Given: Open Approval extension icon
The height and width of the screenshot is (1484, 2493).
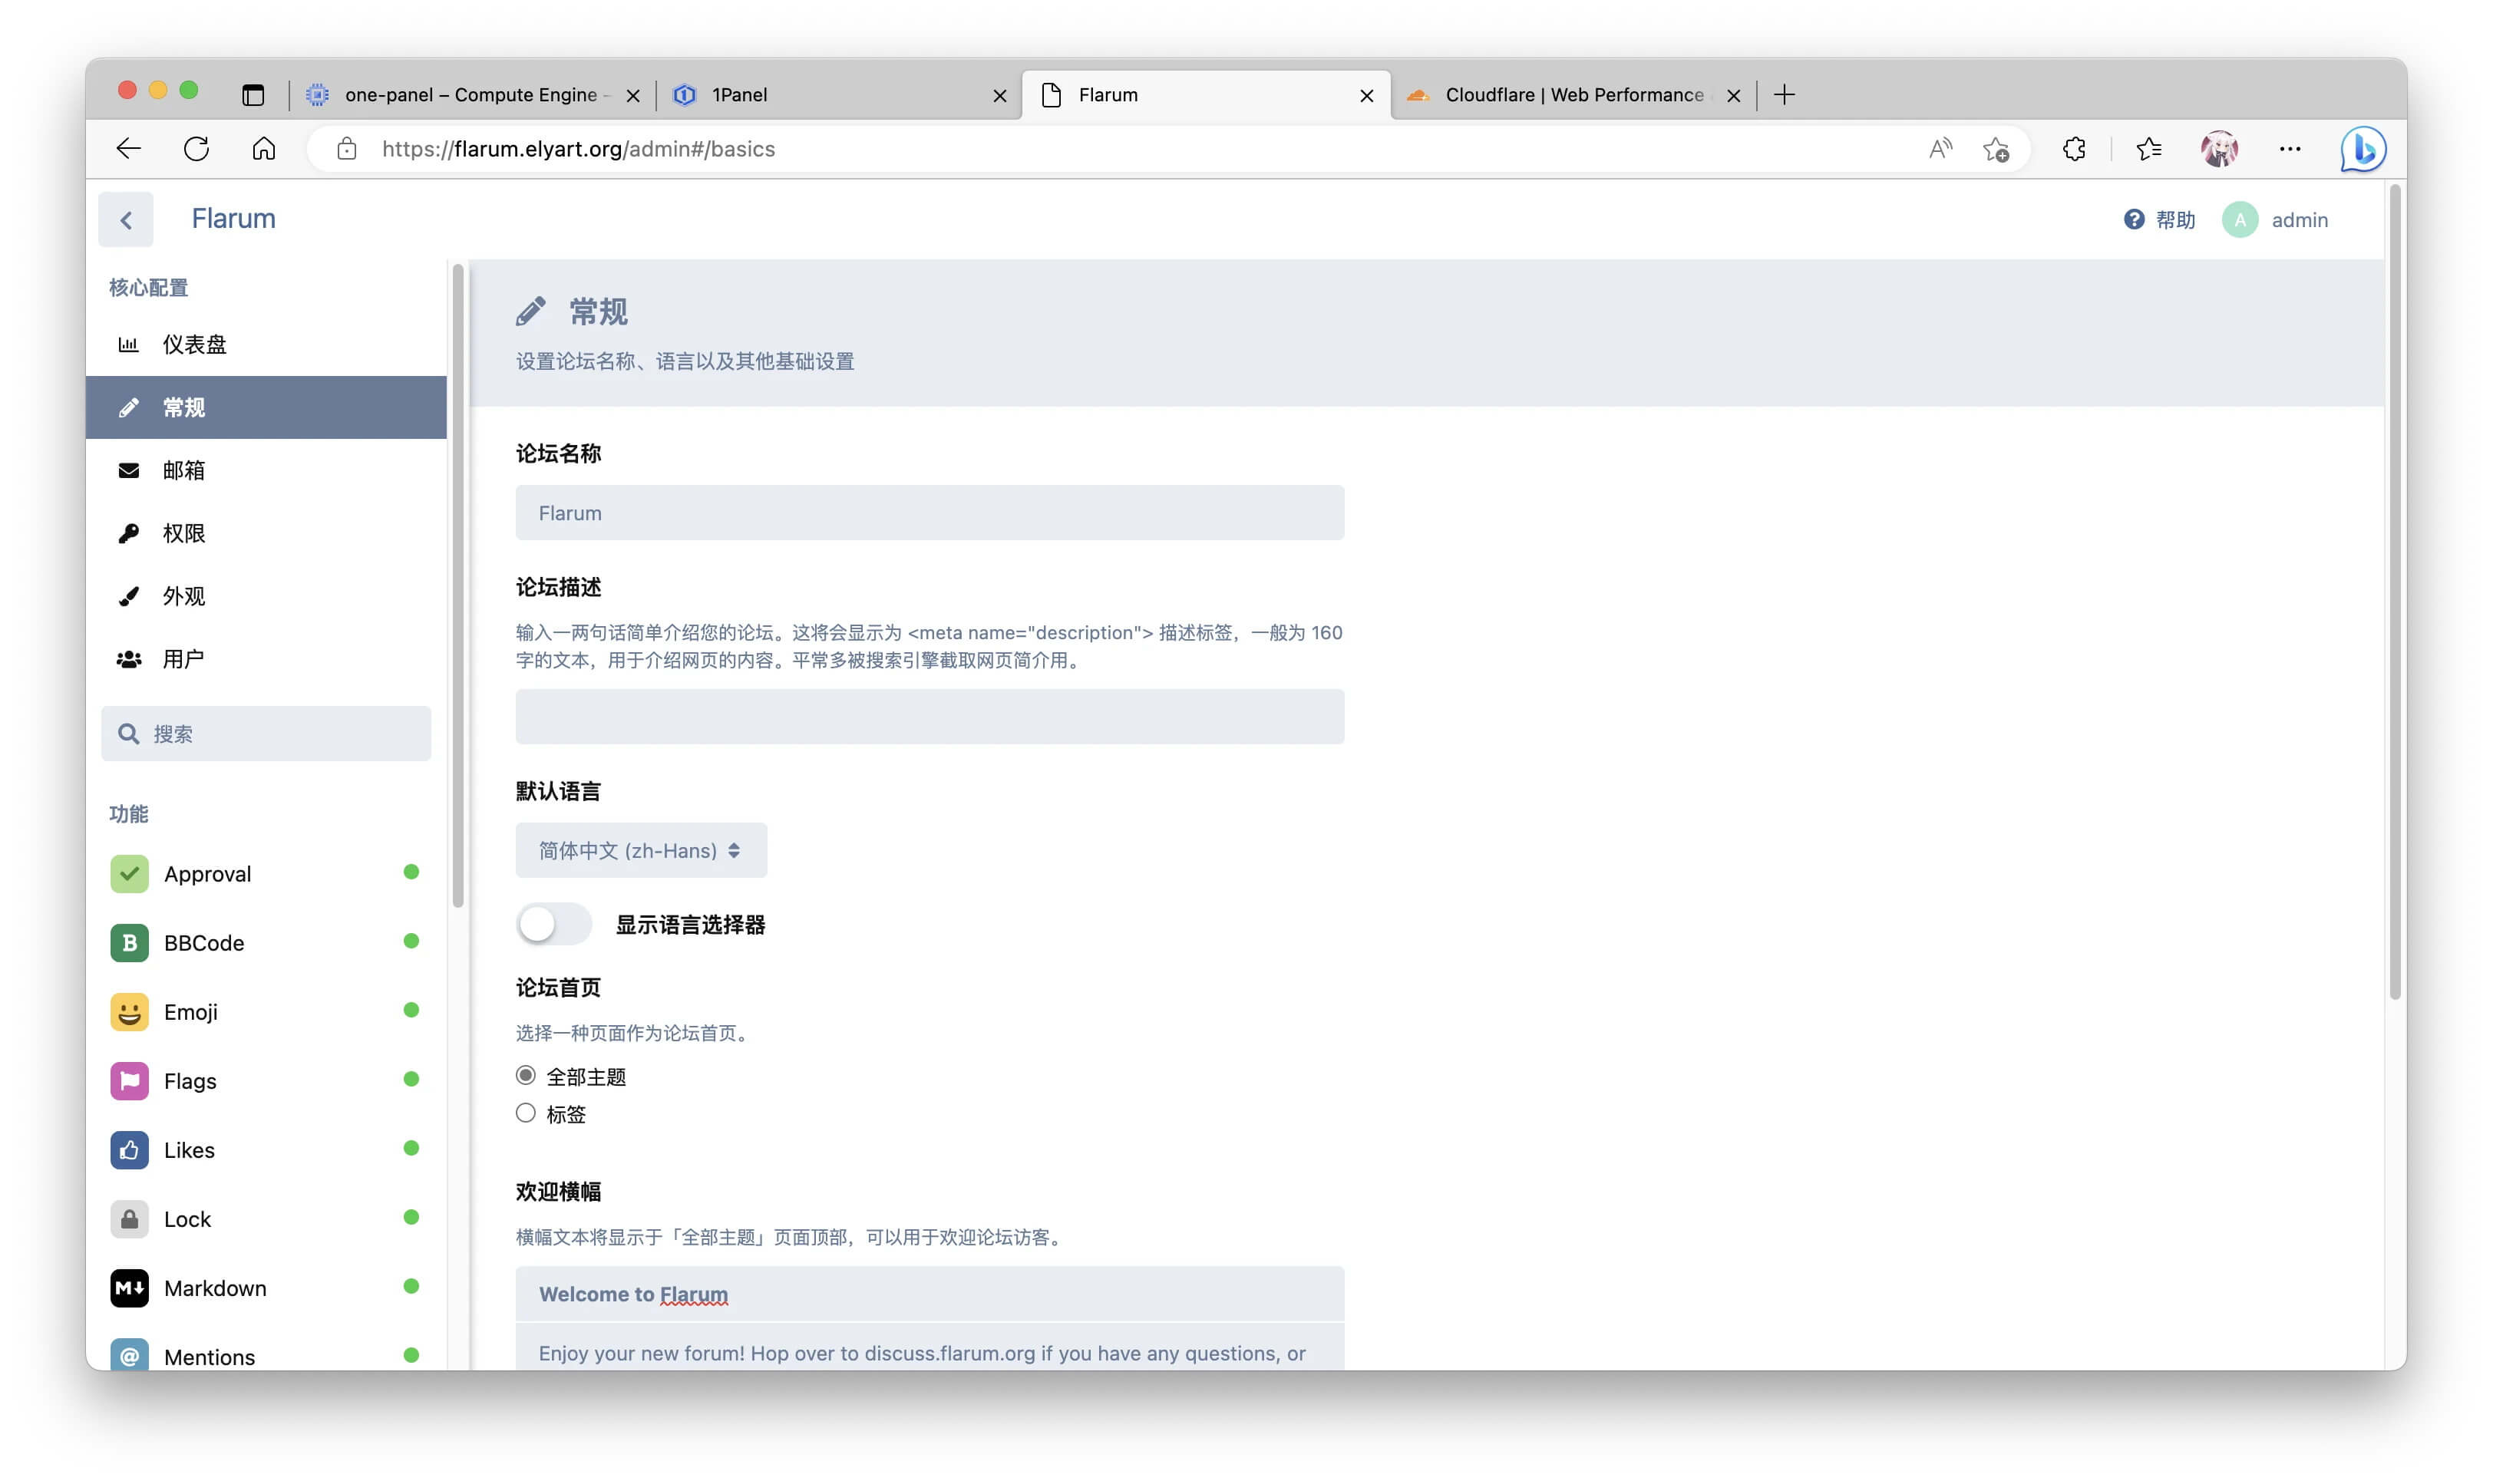Looking at the screenshot, I should [129, 874].
